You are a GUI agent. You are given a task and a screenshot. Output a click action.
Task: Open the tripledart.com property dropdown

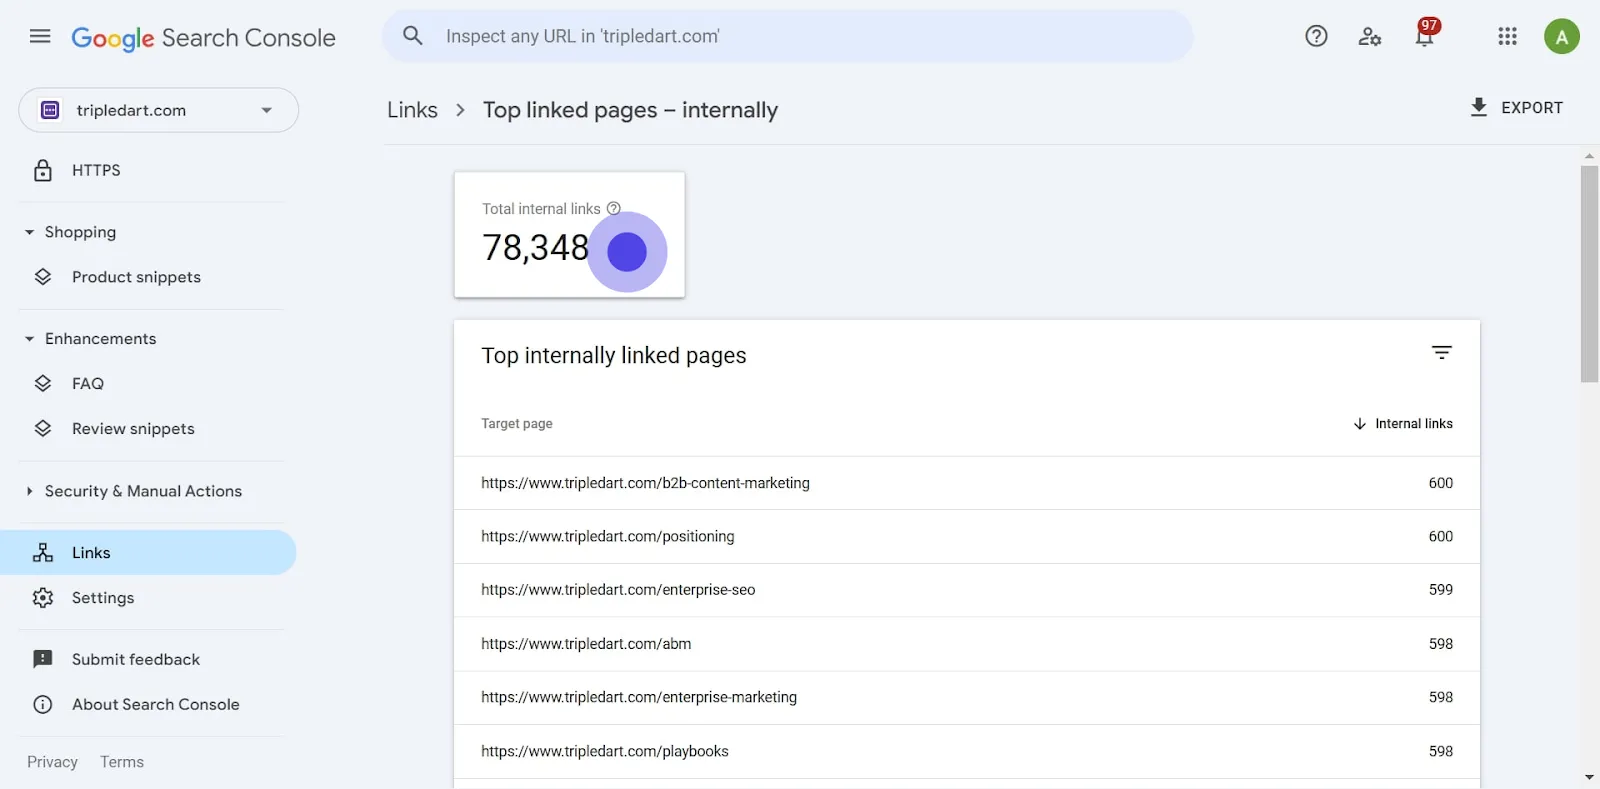click(x=158, y=110)
